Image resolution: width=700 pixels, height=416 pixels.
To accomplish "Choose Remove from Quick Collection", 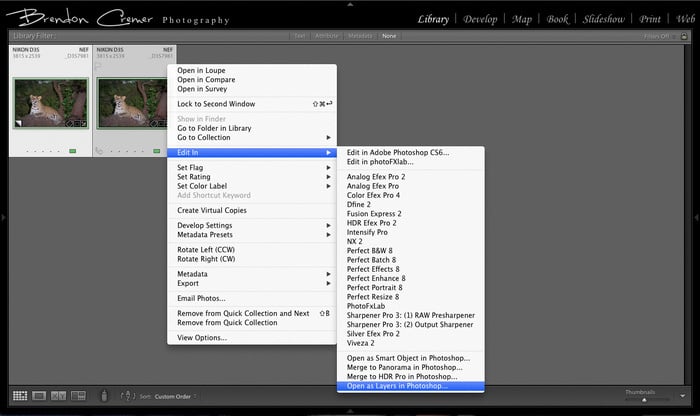I will [x=252, y=323].
